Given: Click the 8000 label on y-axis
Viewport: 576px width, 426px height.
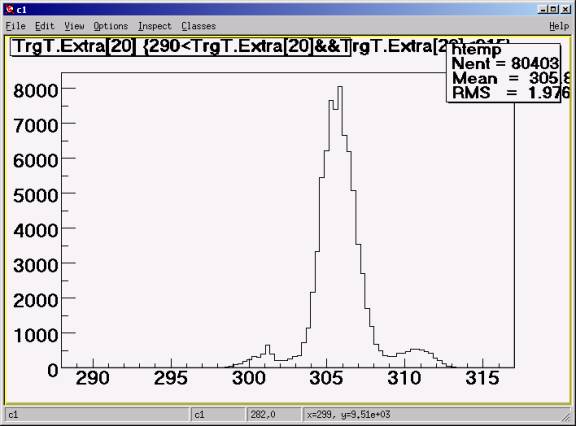Looking at the screenshot, I should coord(36,90).
